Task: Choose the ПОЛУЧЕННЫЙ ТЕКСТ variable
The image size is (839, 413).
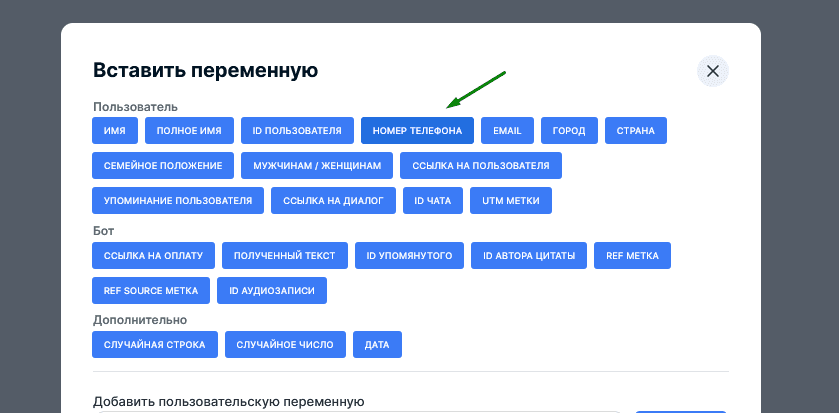Action: click(285, 256)
